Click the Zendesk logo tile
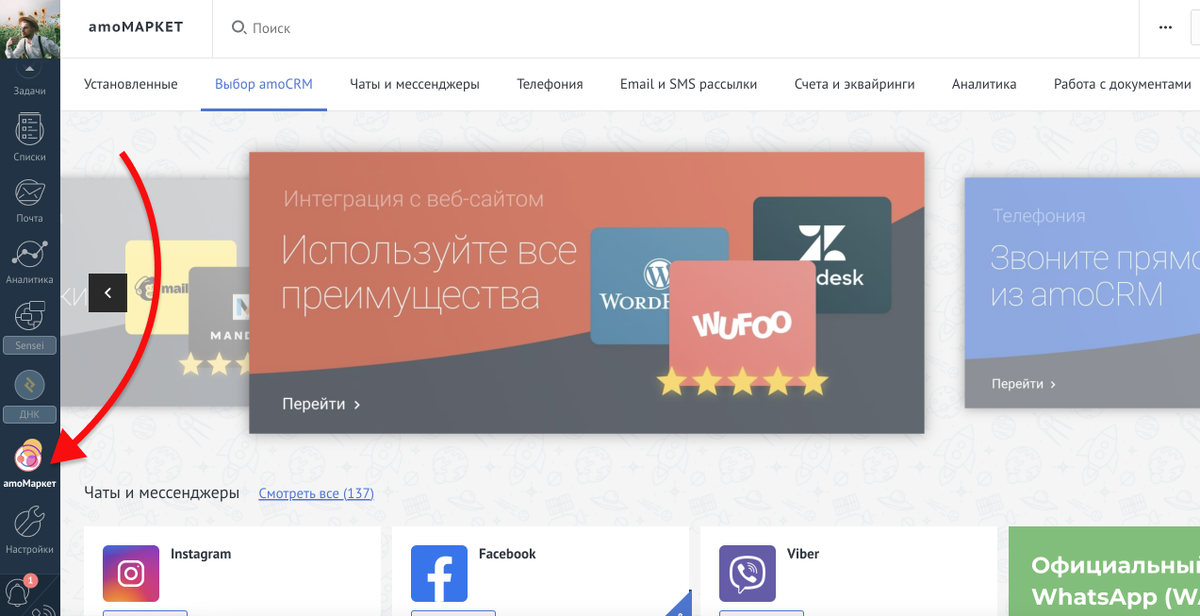This screenshot has height=616, width=1200. pyautogui.click(x=823, y=255)
